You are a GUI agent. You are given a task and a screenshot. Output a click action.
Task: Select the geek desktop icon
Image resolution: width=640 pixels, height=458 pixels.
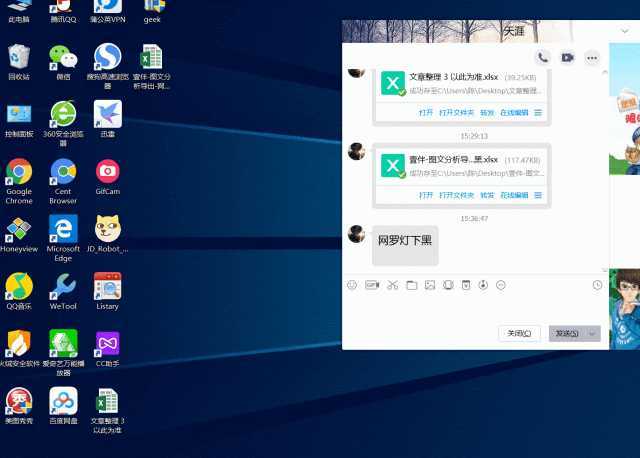tap(152, 11)
